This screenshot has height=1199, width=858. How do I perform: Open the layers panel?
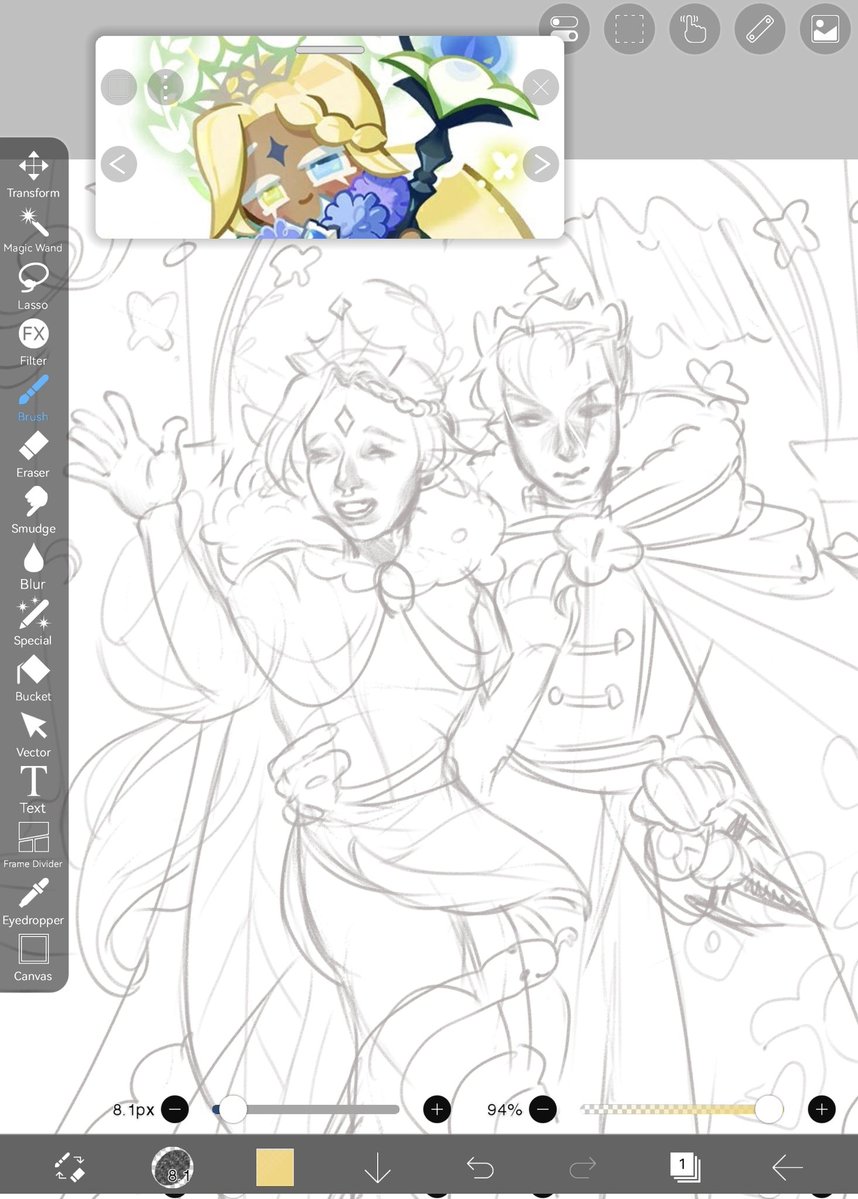pyautogui.click(x=684, y=1167)
